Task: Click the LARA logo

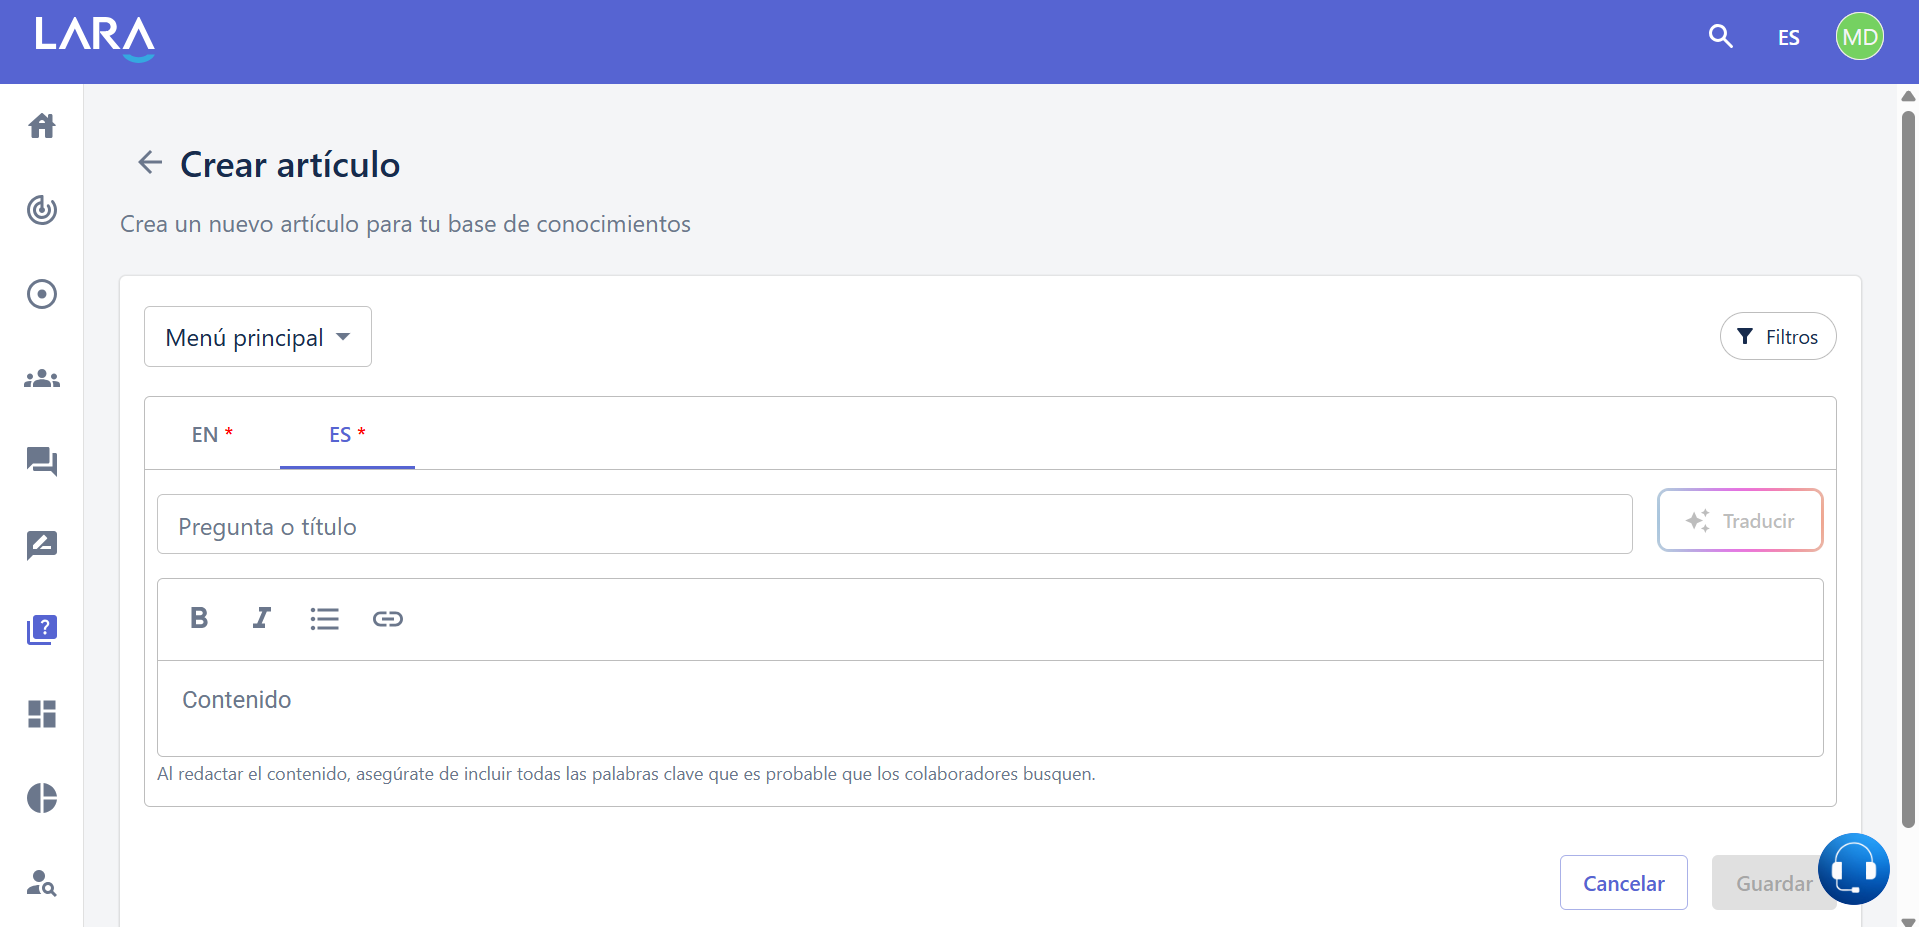Action: [x=95, y=38]
